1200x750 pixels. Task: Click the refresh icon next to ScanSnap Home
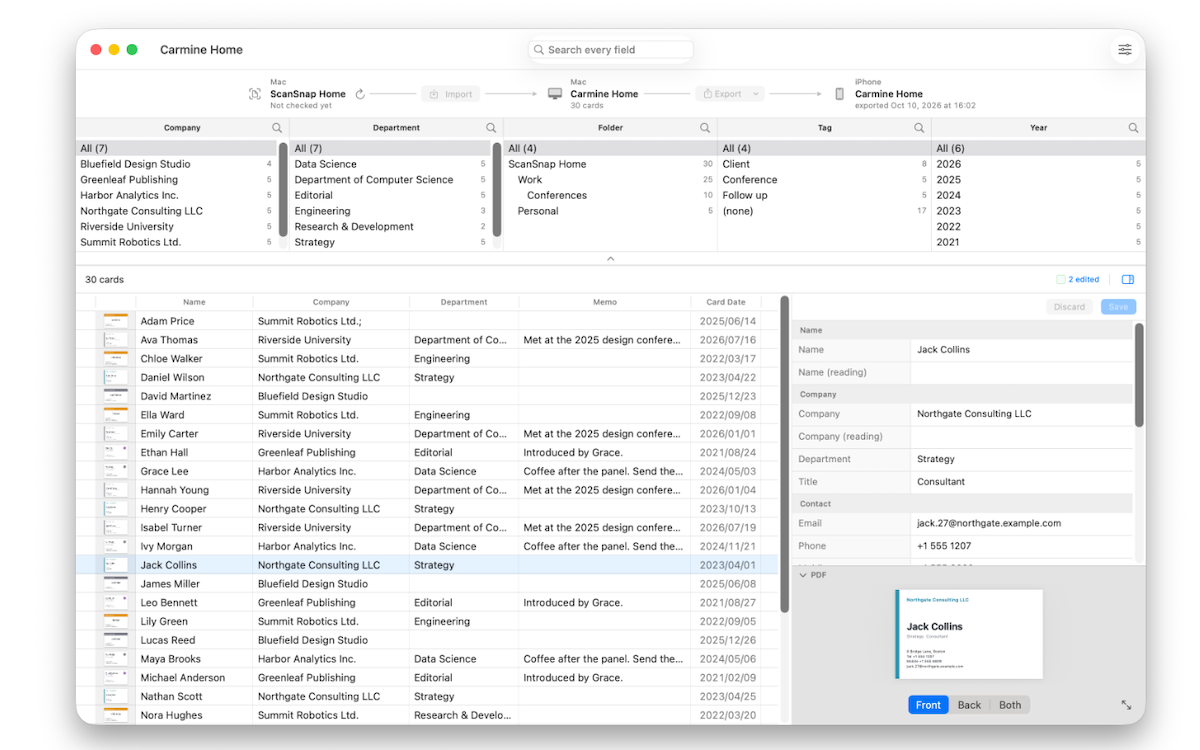(x=360, y=94)
